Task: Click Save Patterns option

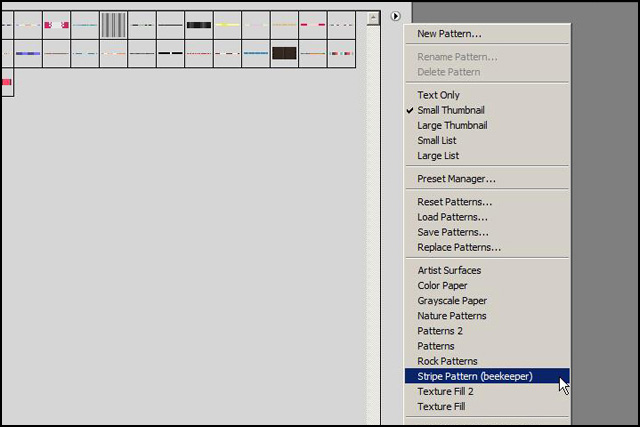Action: (x=453, y=232)
